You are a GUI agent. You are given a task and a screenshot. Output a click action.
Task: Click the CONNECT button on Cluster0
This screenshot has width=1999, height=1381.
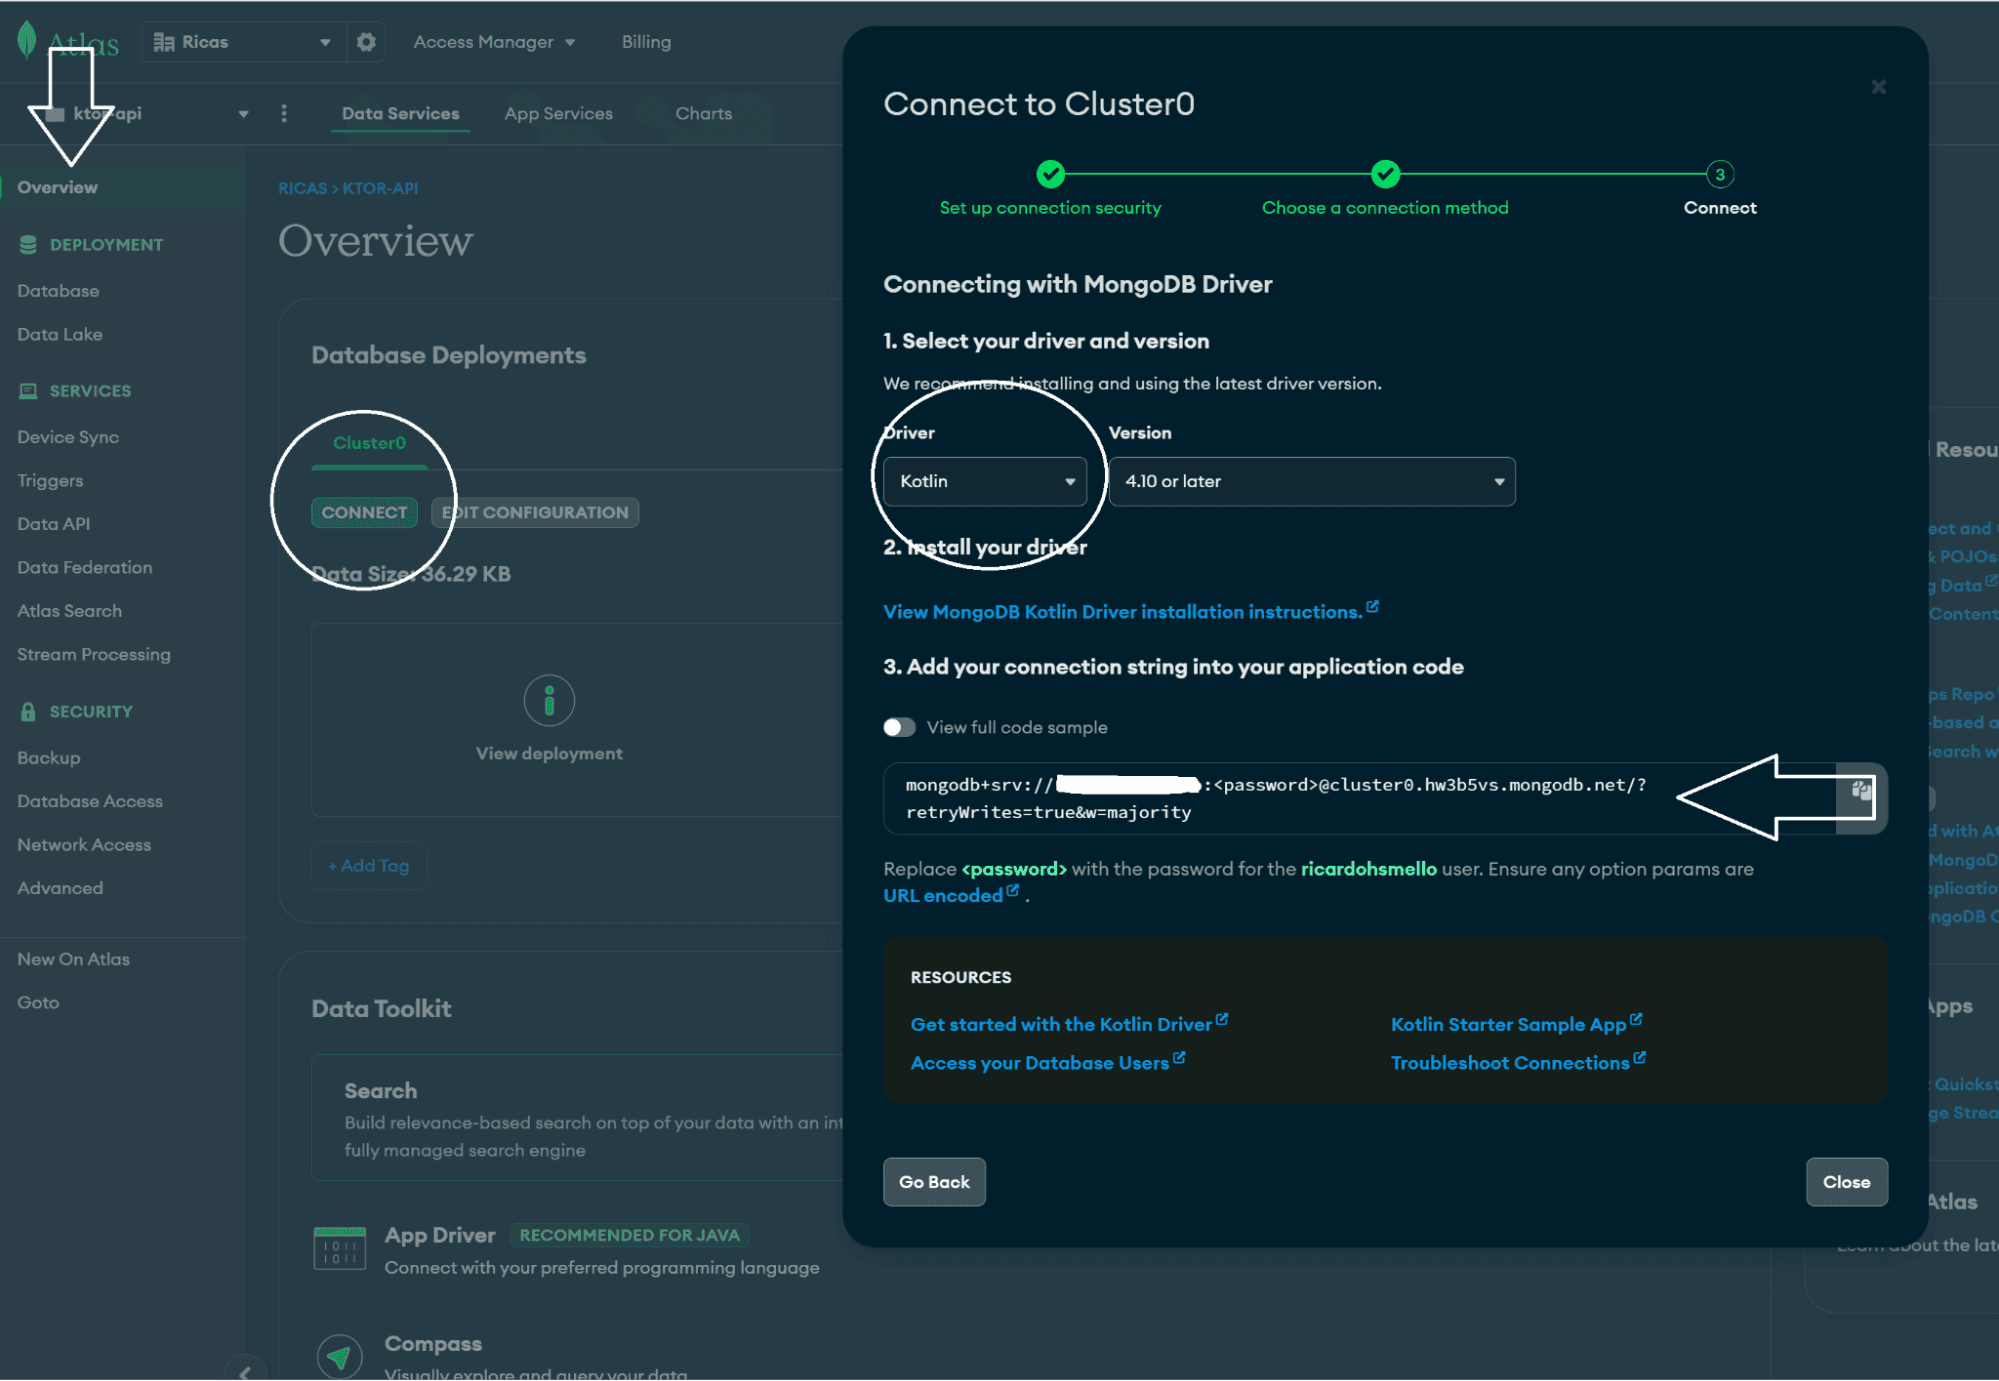point(366,512)
